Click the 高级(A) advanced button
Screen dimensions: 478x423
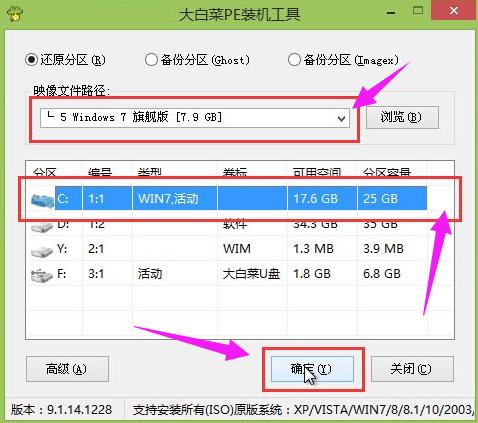tap(67, 369)
